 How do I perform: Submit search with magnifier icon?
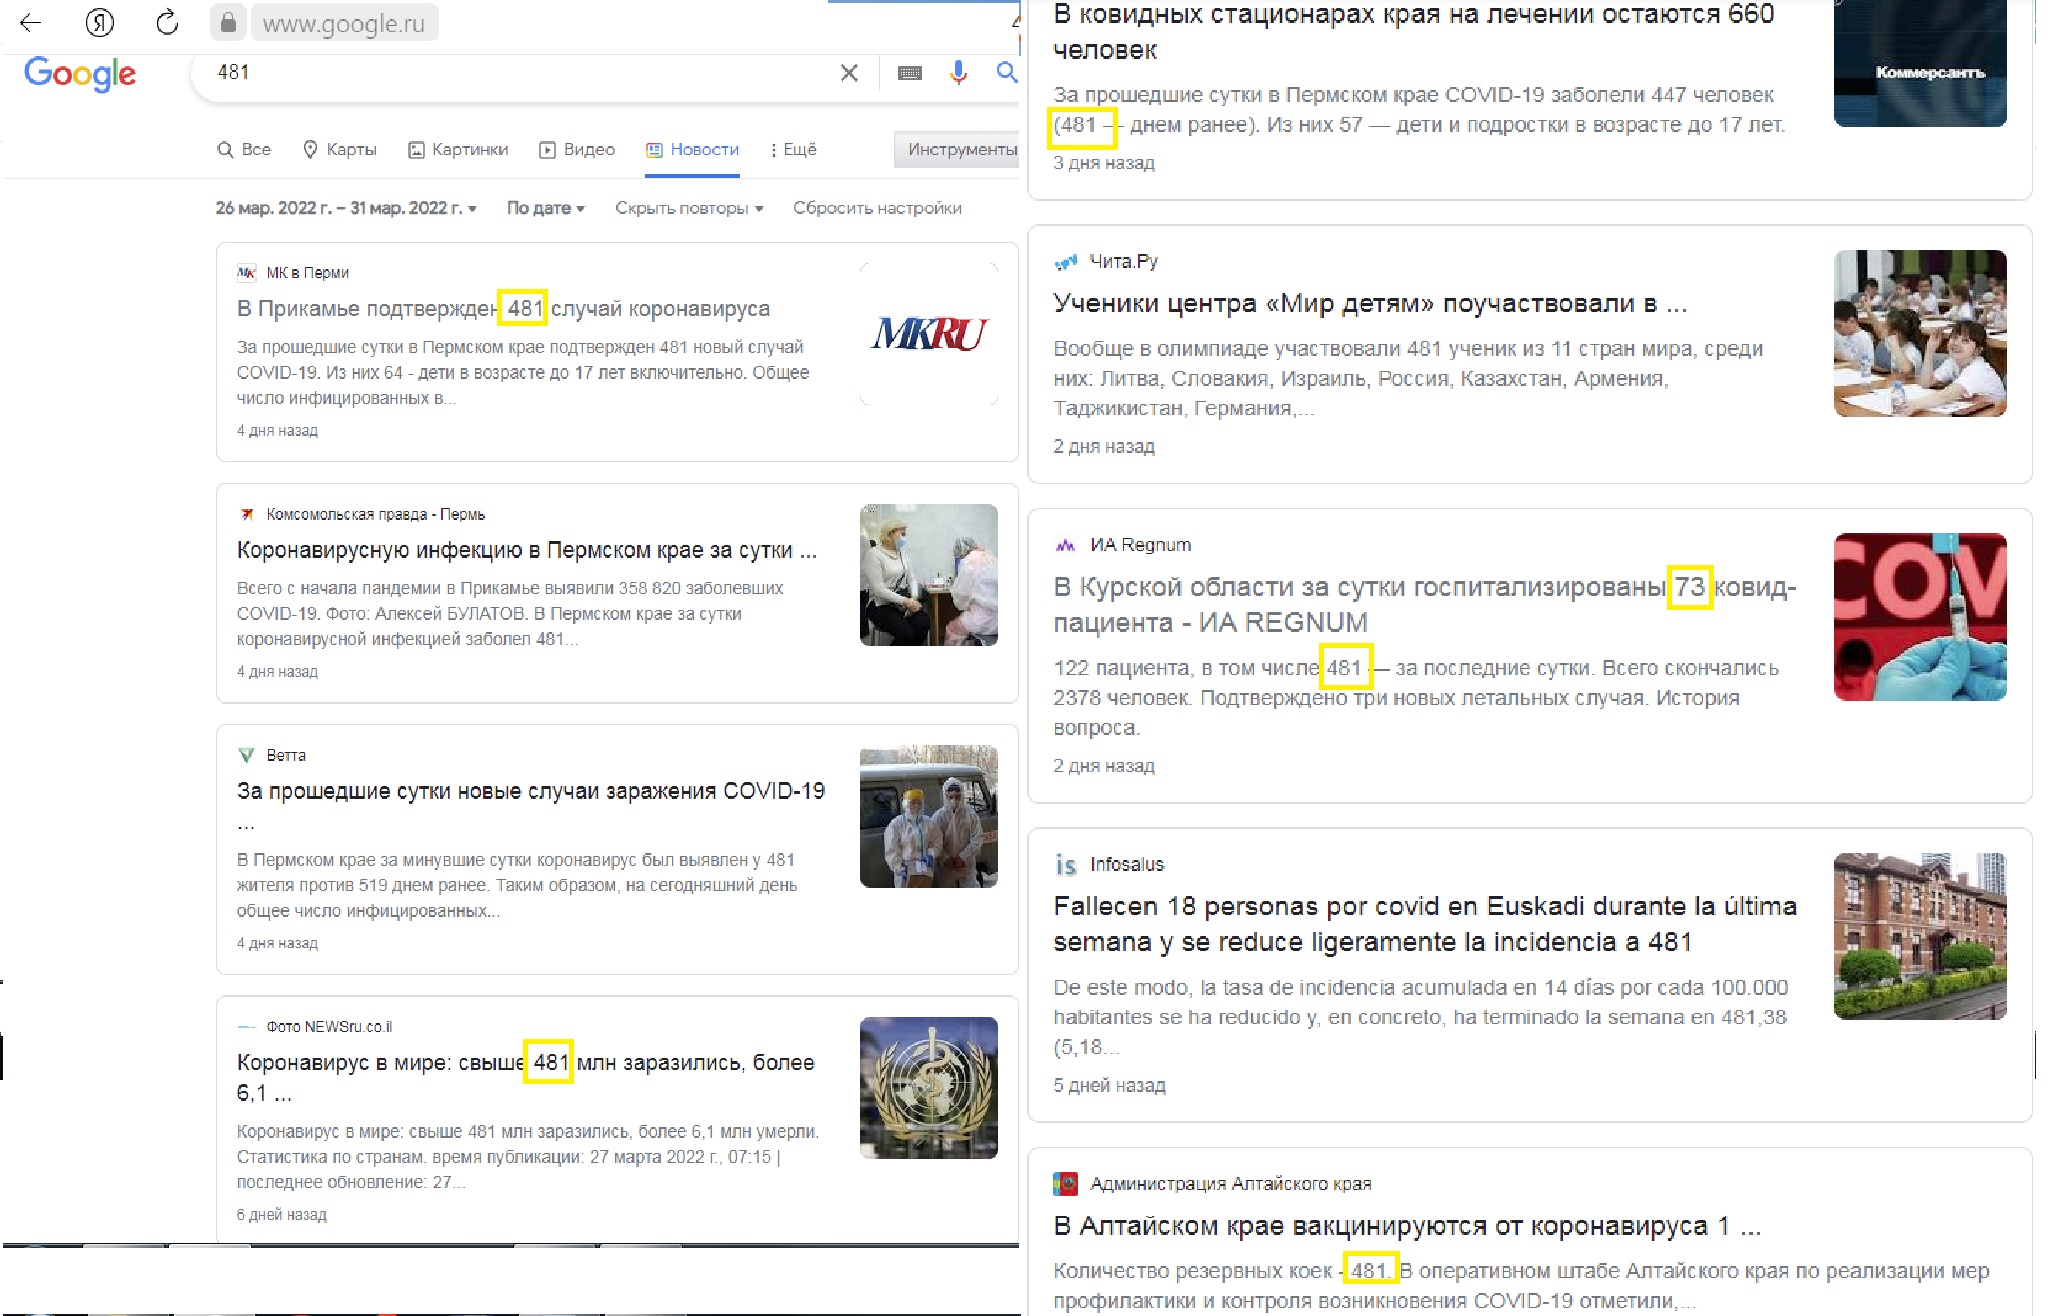pyautogui.click(x=1006, y=72)
